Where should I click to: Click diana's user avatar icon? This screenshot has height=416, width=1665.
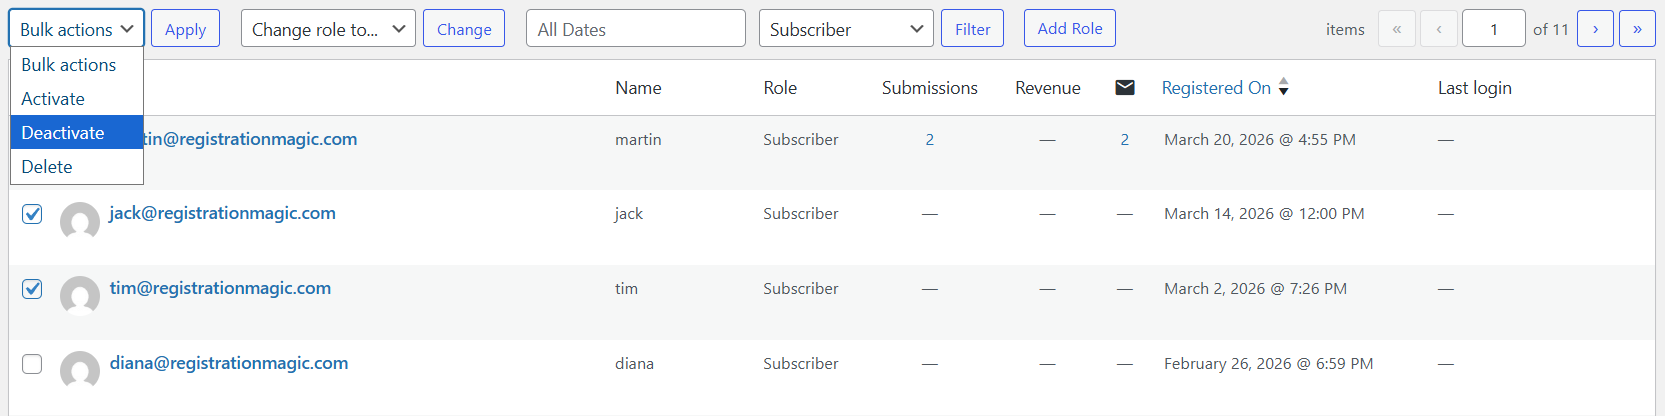click(80, 370)
